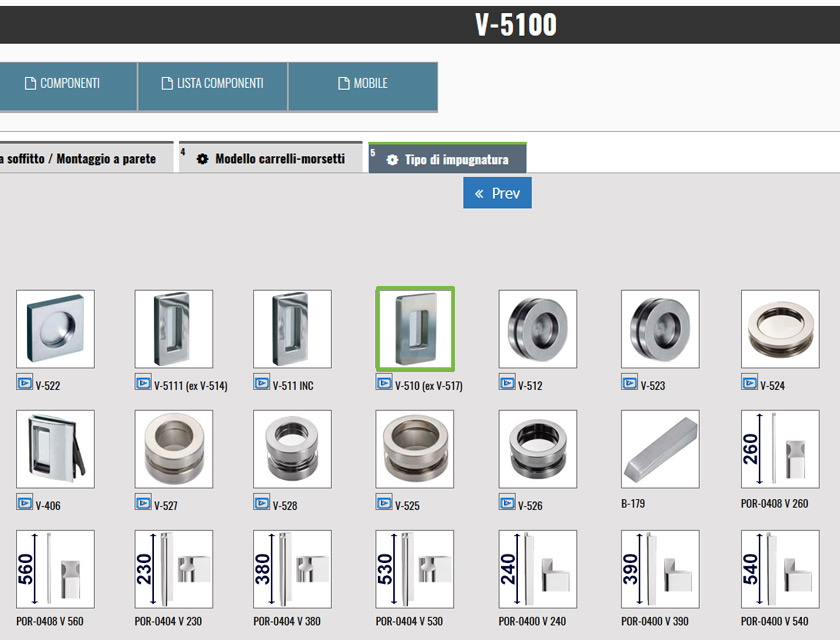Select the V-527 knob image
The height and width of the screenshot is (640, 840).
point(174,449)
